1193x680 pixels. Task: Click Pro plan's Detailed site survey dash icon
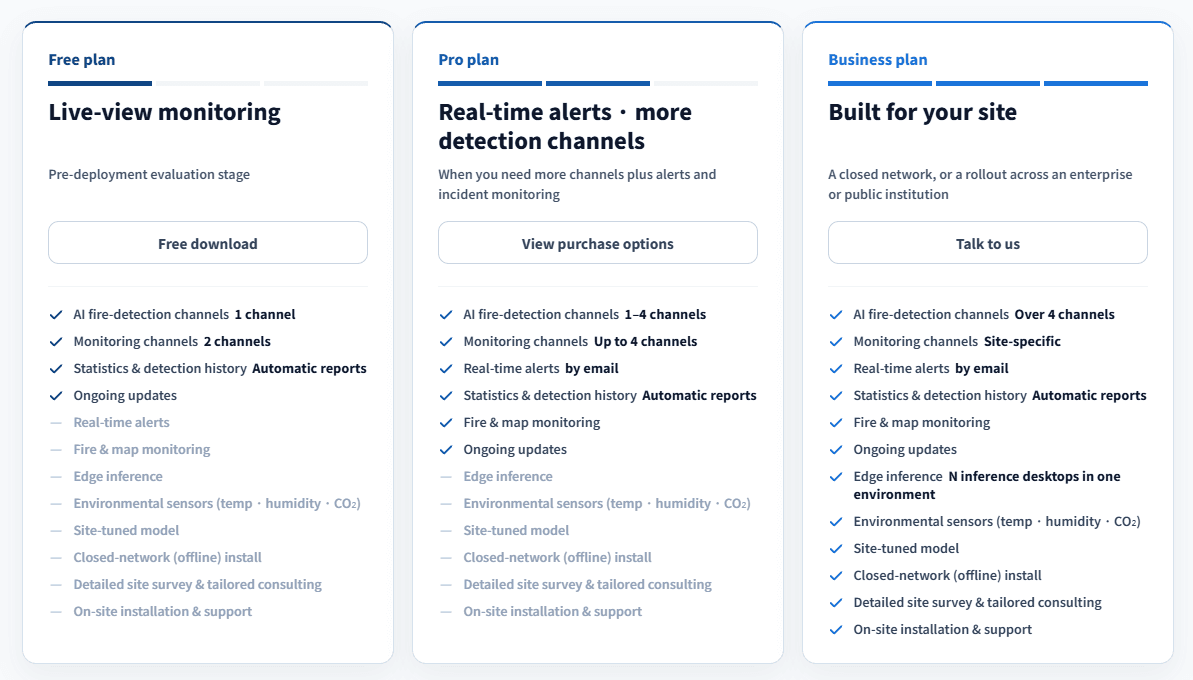[x=446, y=585]
